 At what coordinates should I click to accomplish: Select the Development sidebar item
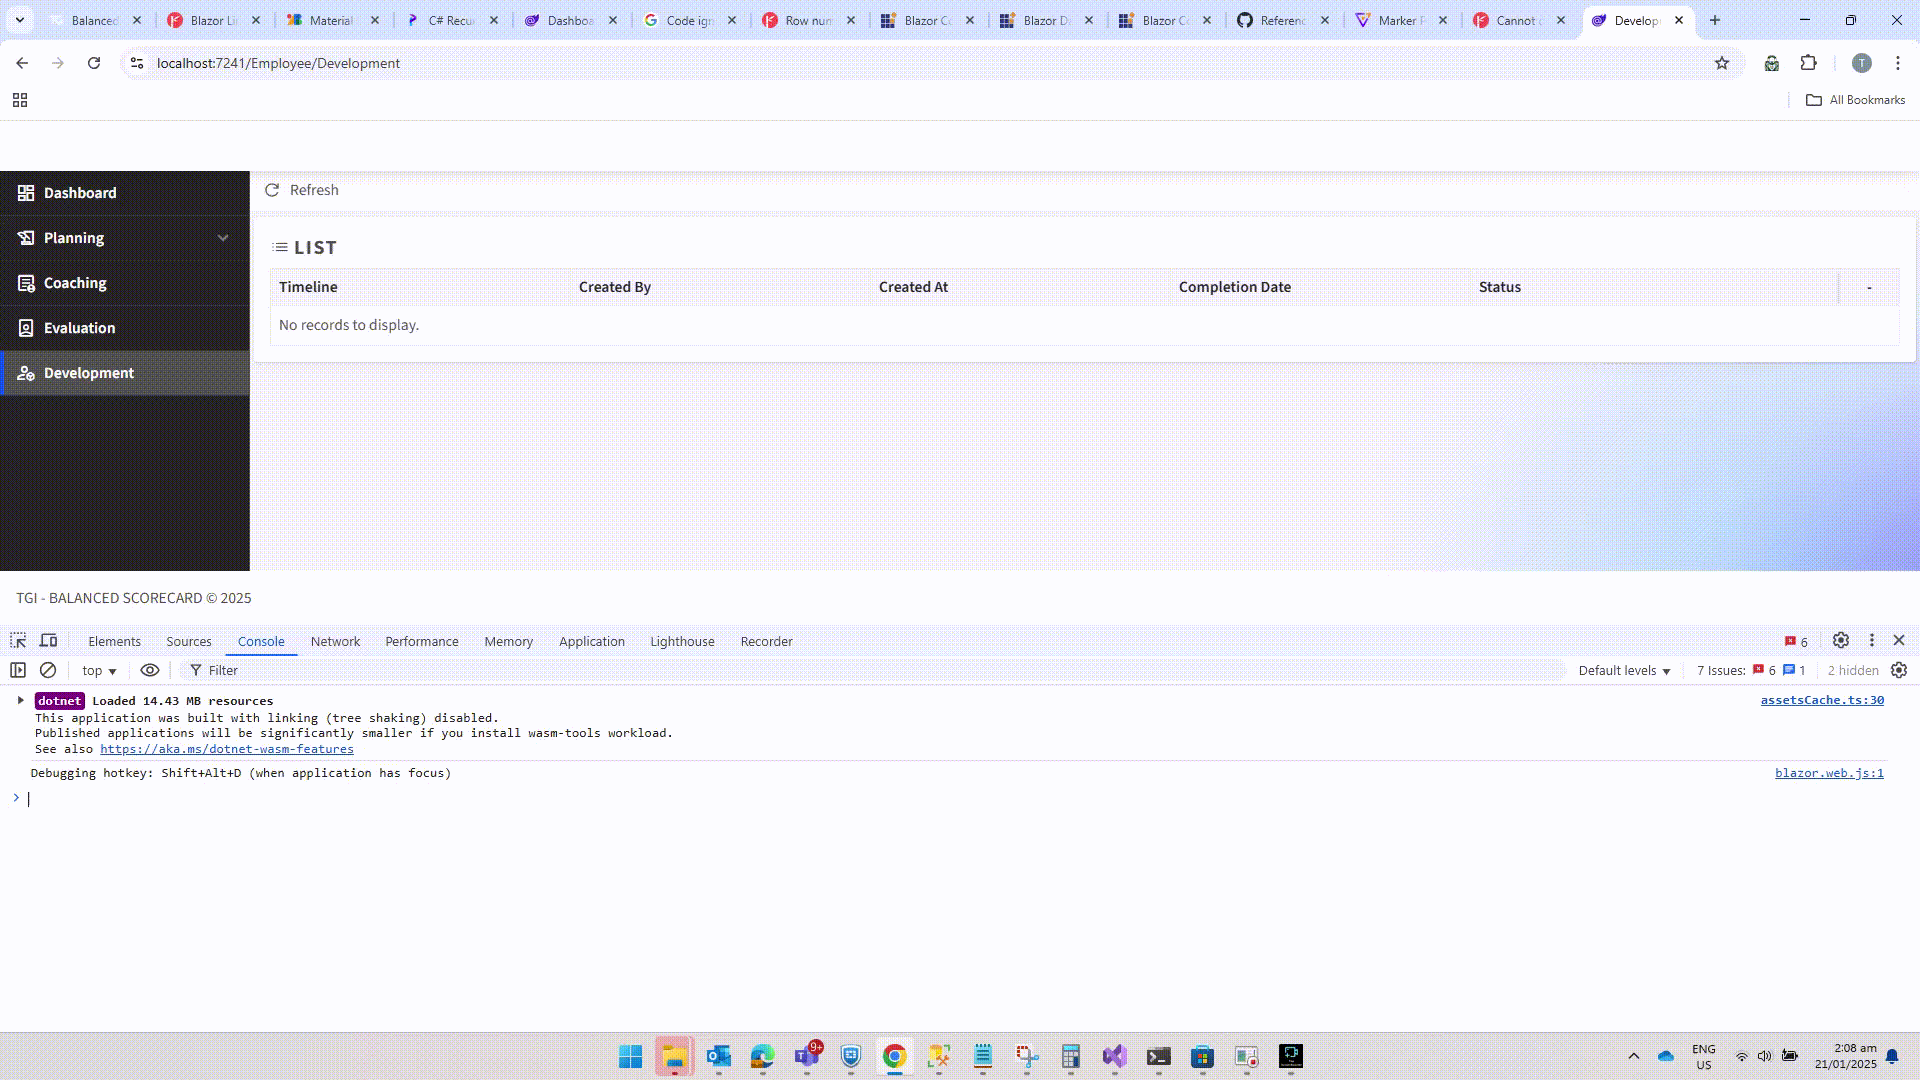(x=125, y=373)
